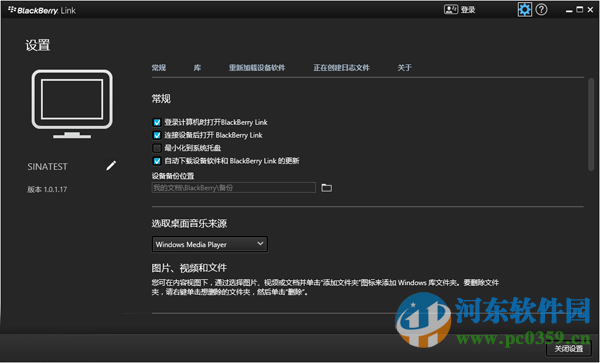Open the 重新加载设备软件 tab
Screen dimensions: 600x363
tap(257, 68)
